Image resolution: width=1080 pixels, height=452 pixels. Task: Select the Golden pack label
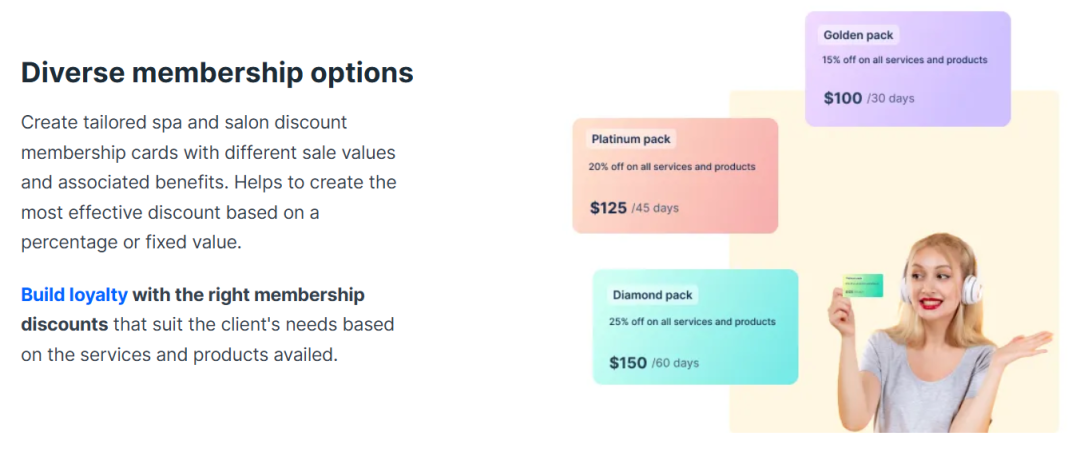pyautogui.click(x=858, y=35)
